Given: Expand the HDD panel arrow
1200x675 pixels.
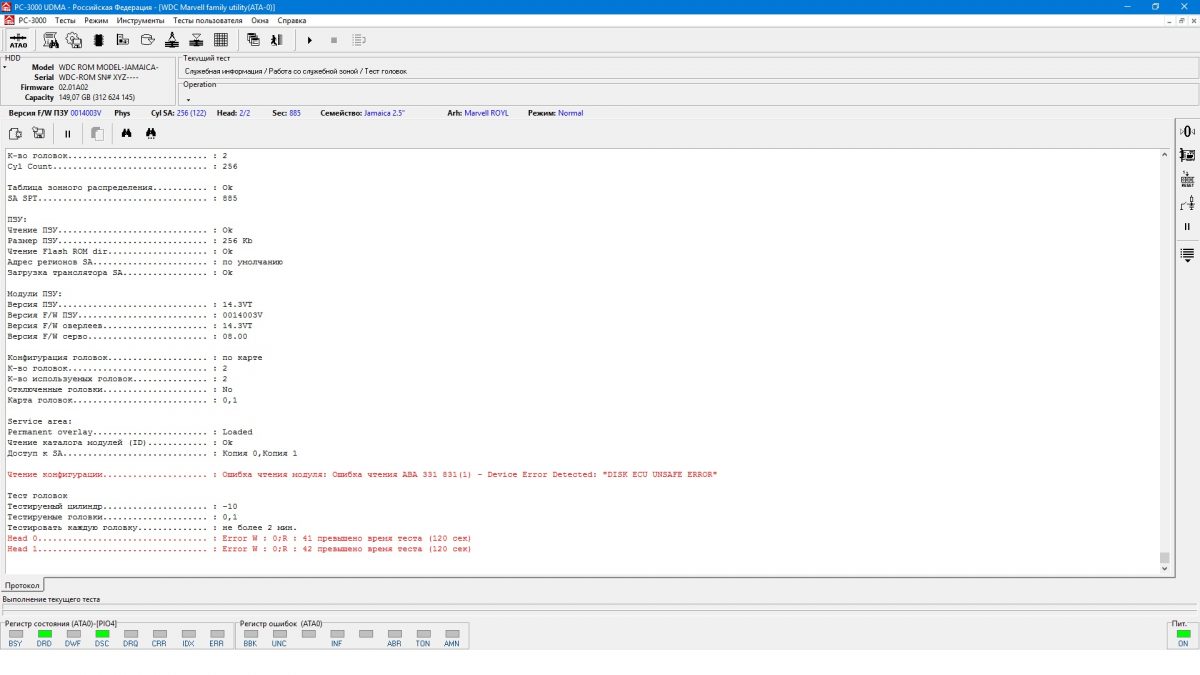Looking at the screenshot, I should (4, 67).
